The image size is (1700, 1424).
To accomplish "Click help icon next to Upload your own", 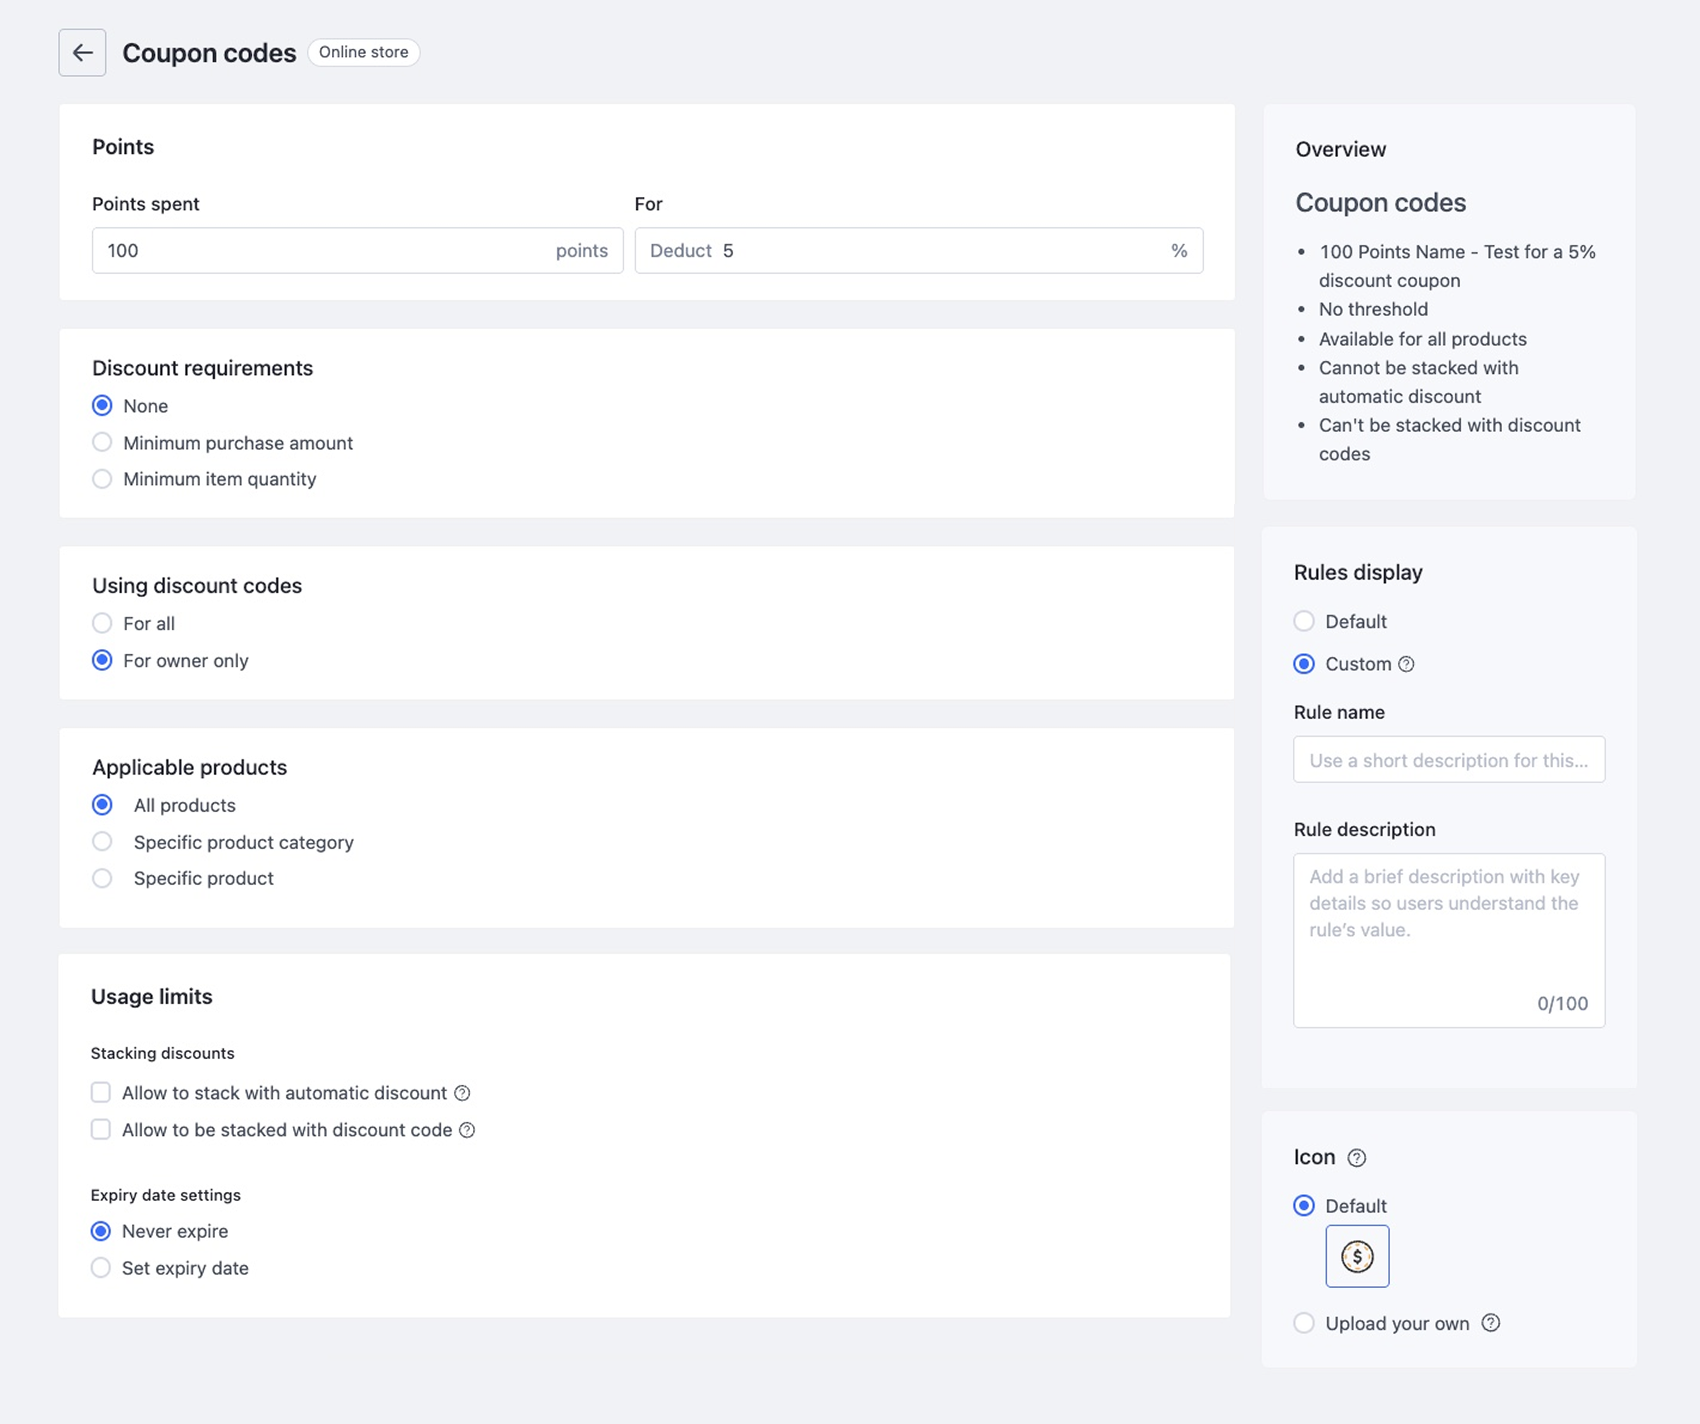I will tap(1490, 1323).
